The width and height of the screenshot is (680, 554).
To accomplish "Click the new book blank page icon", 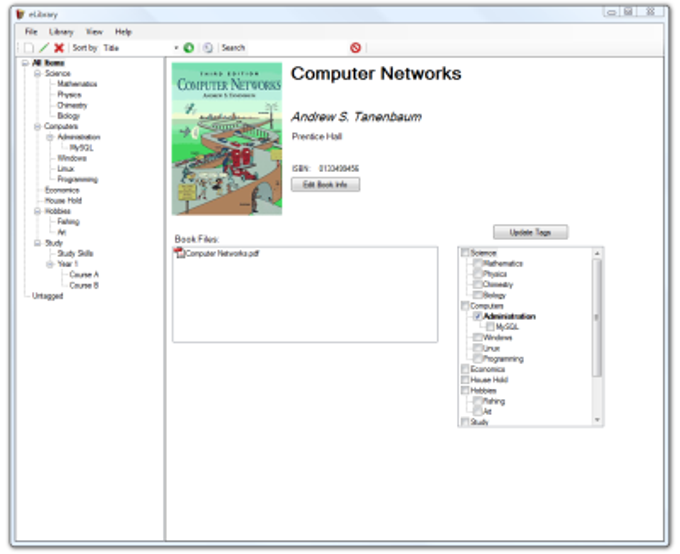I will 29,48.
